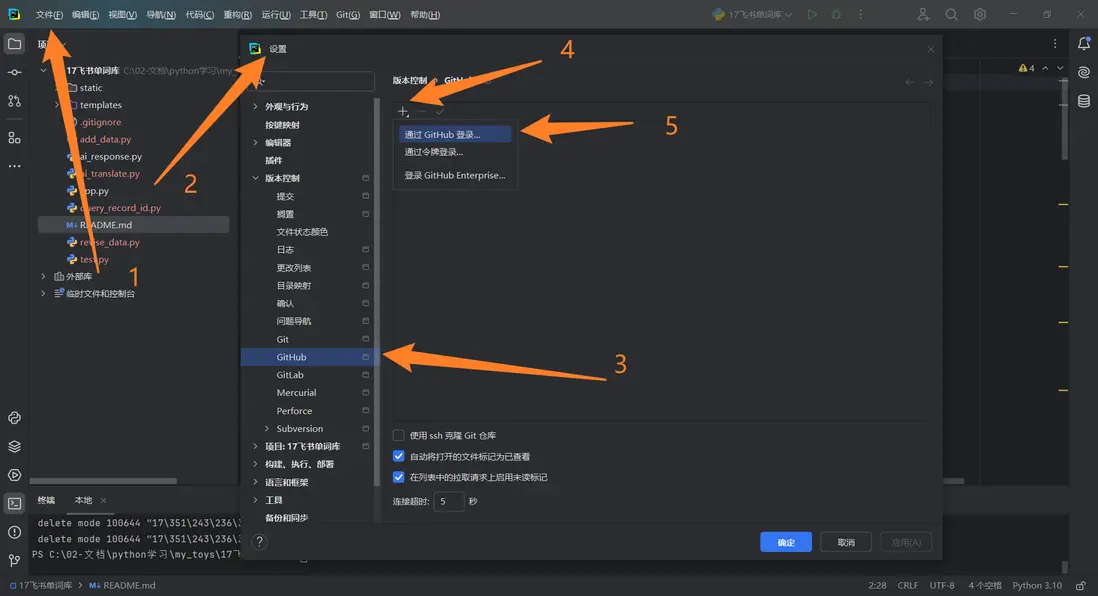Click the settings tree vertical scrollbar

coord(377,291)
